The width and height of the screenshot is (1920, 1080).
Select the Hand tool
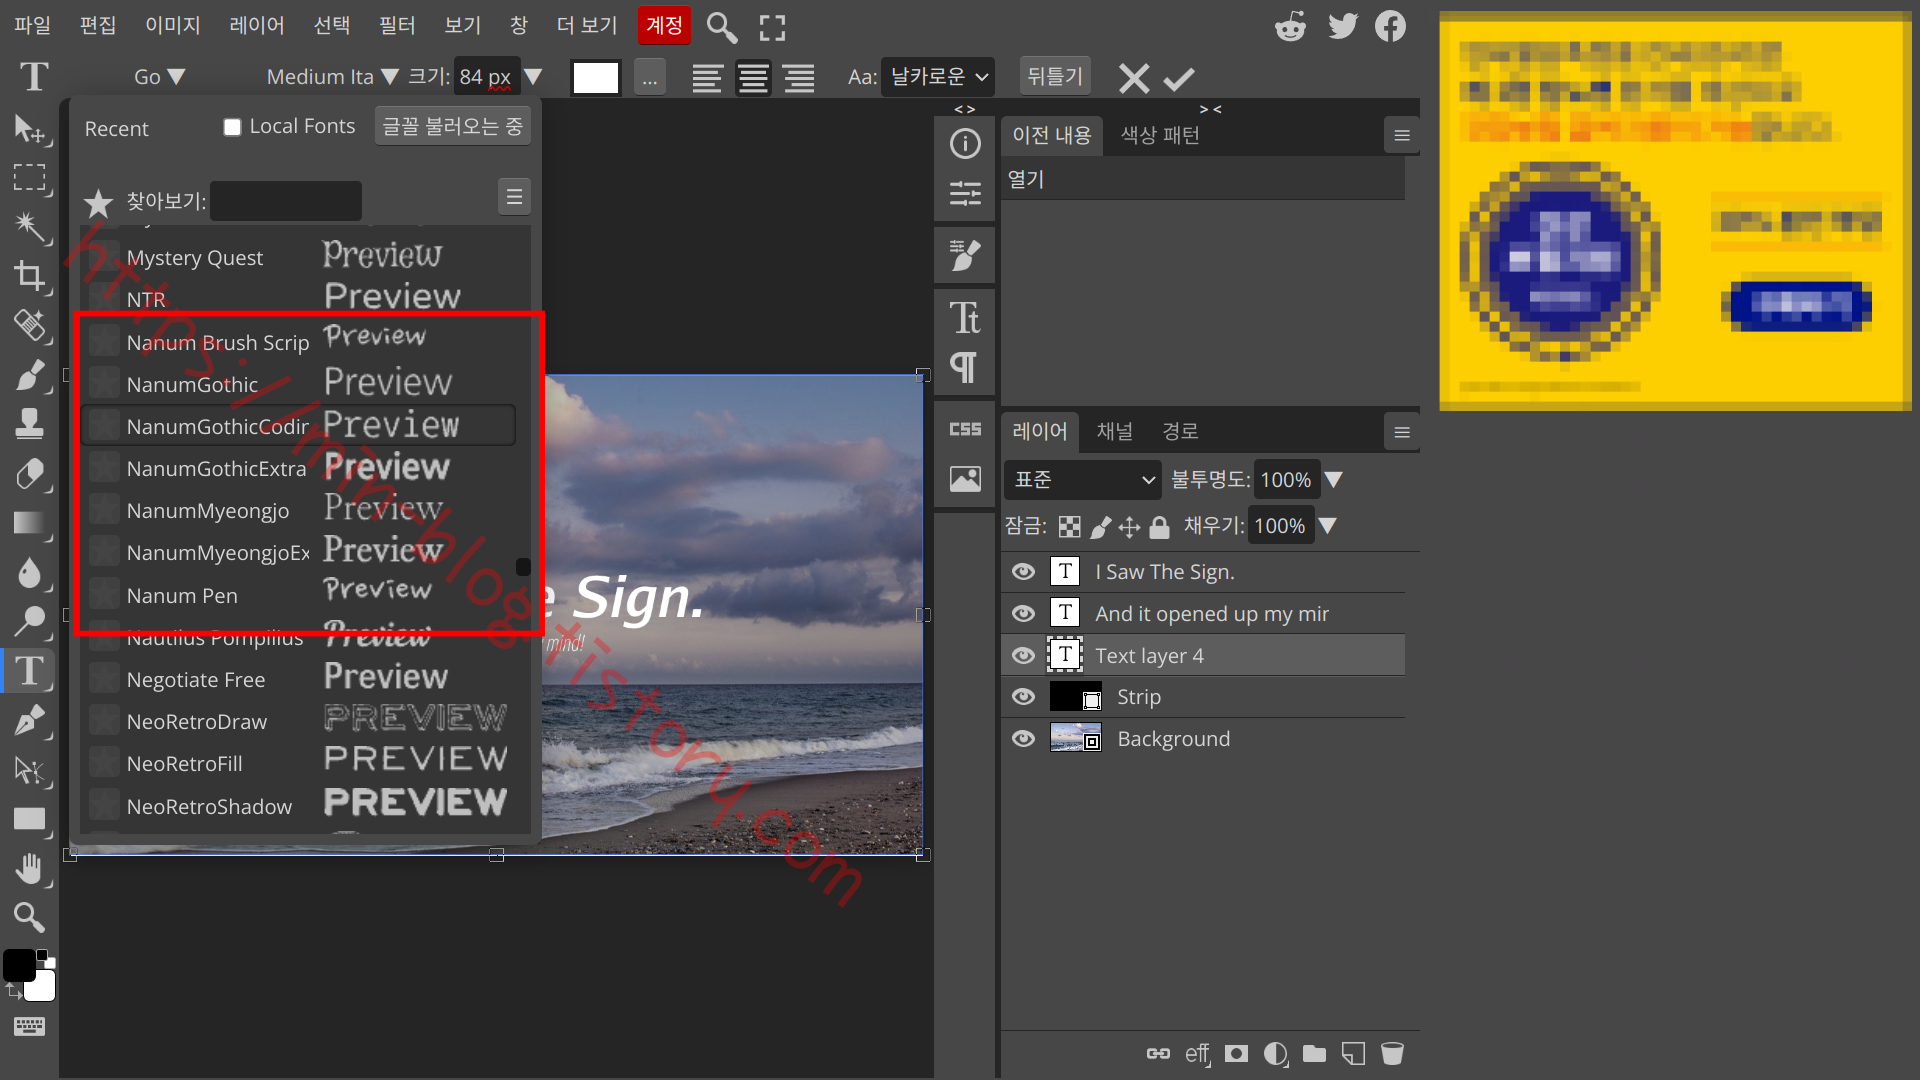click(29, 868)
